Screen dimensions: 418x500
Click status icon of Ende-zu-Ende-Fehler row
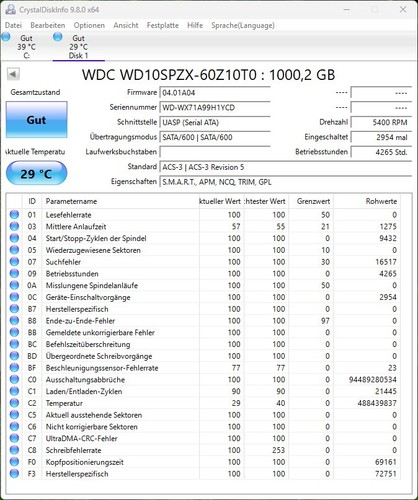click(14, 321)
